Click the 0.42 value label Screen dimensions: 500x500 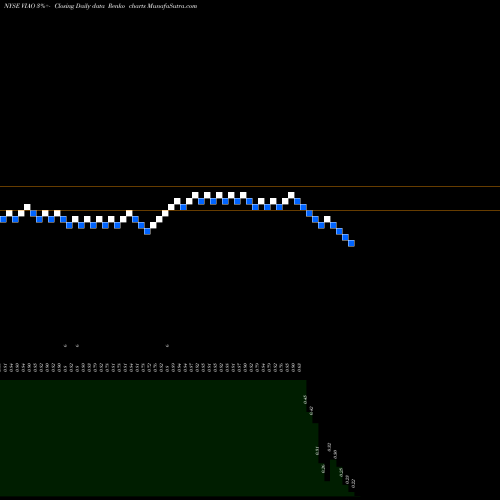tap(311, 410)
